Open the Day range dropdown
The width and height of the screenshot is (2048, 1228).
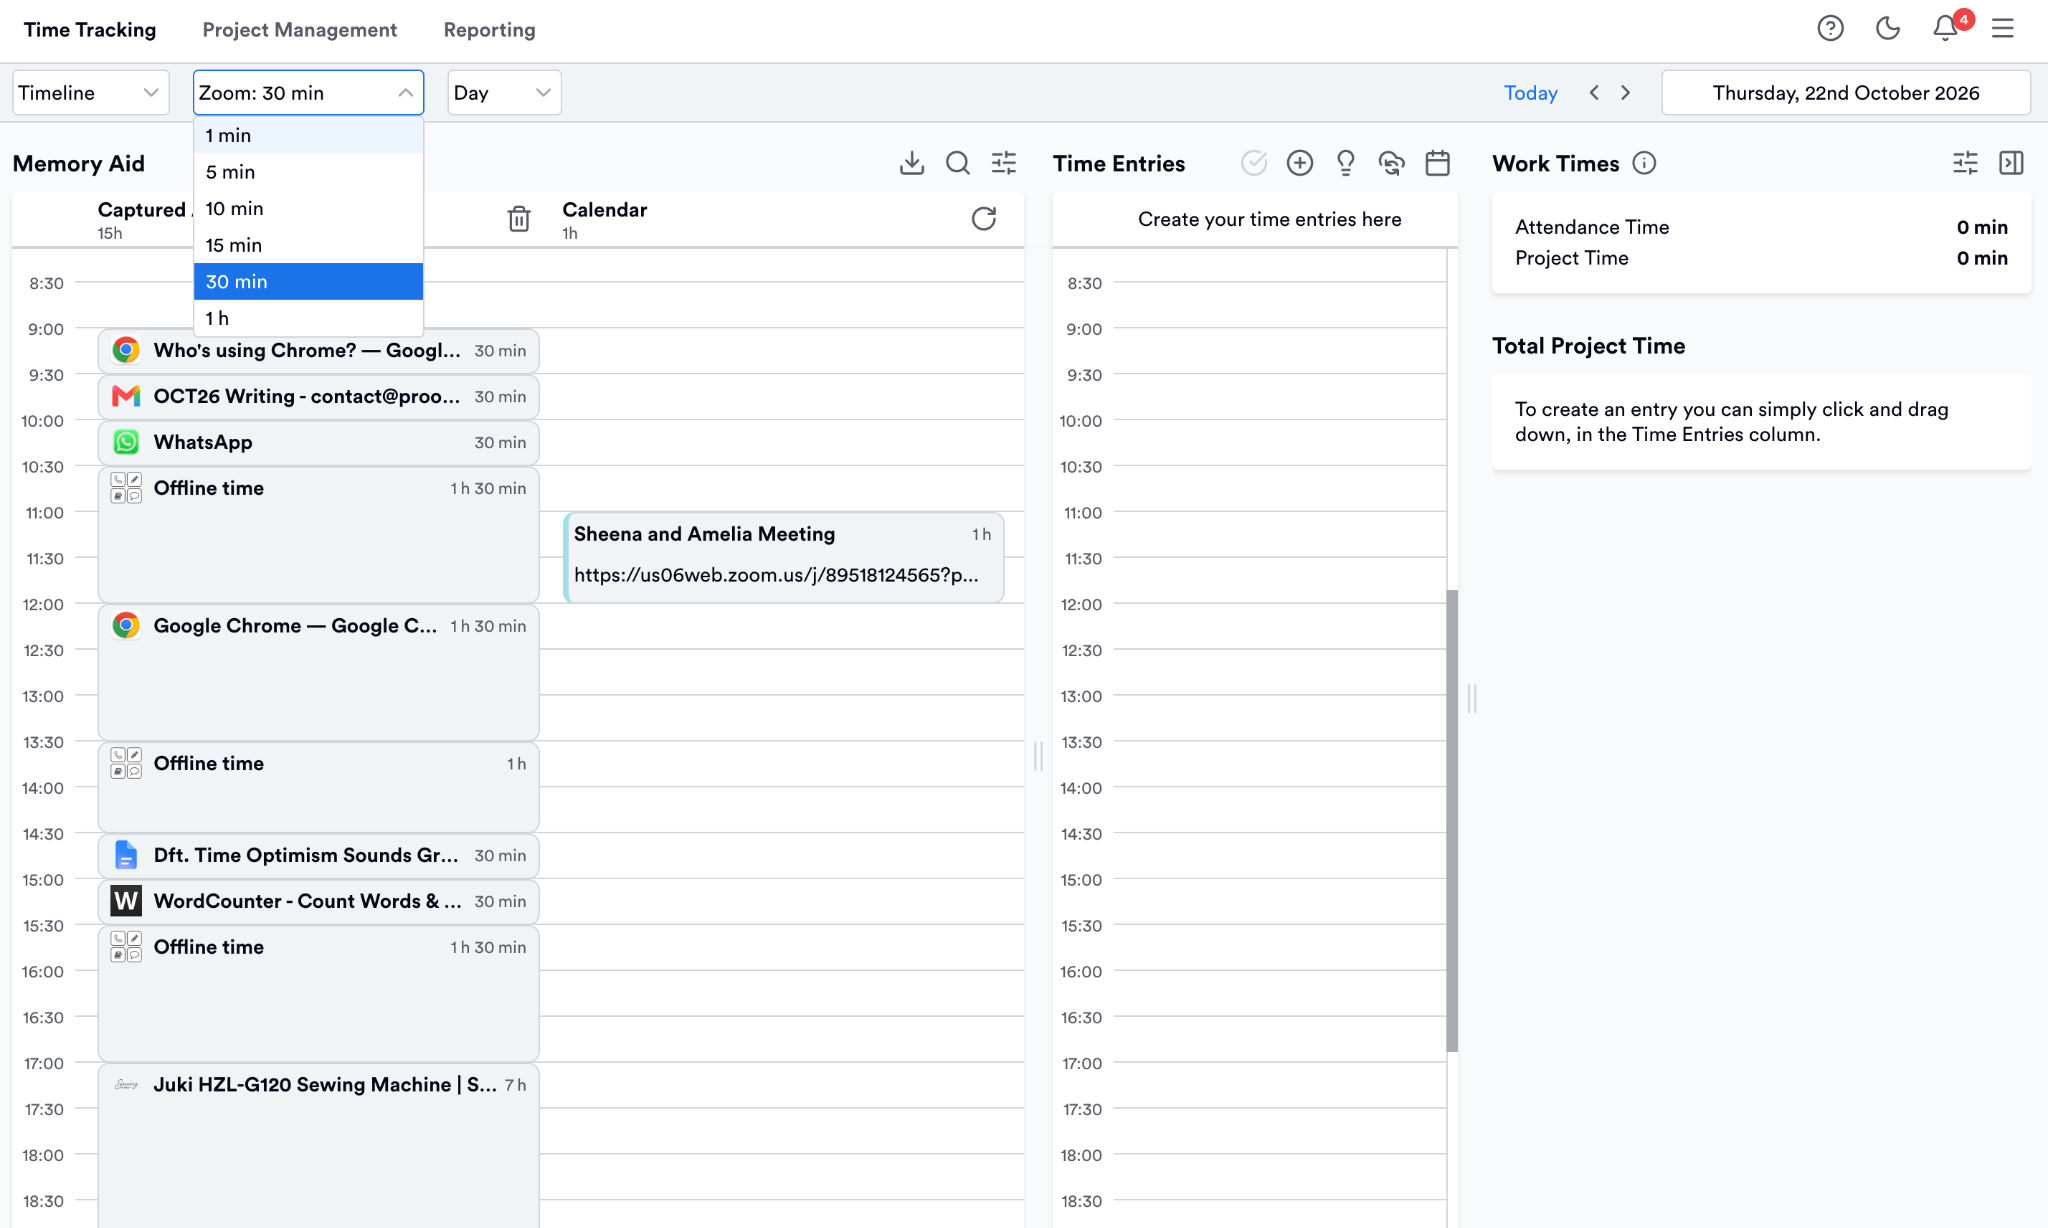pos(504,92)
